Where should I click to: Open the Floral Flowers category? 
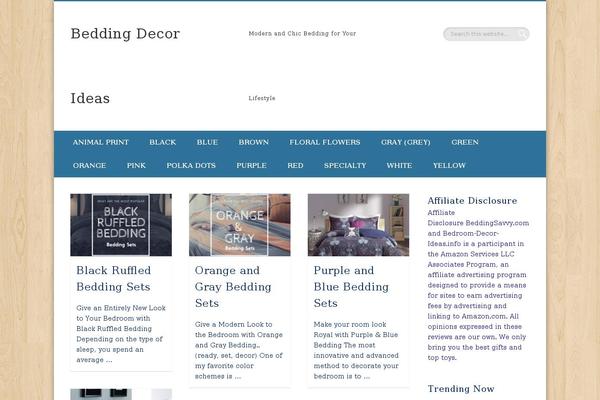tap(325, 142)
